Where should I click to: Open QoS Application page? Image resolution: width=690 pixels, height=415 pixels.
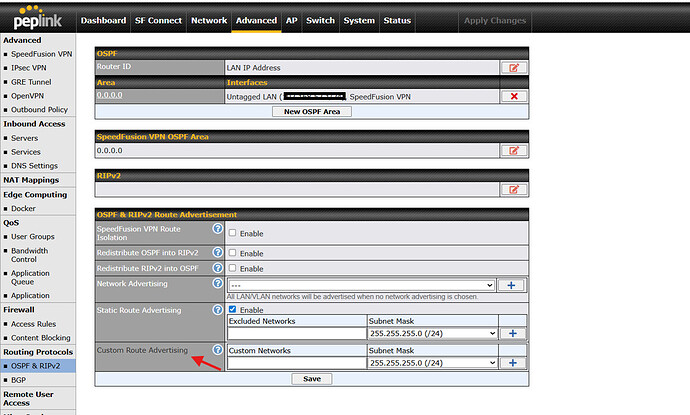click(30, 295)
